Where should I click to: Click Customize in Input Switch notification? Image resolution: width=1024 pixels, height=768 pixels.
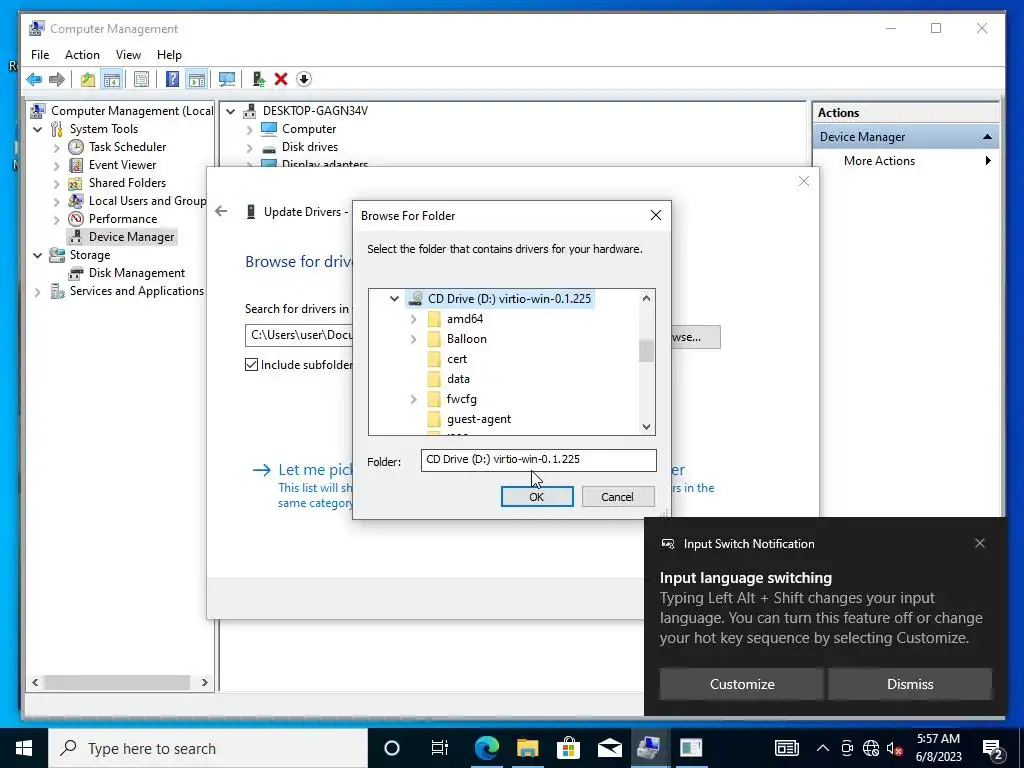pos(742,684)
